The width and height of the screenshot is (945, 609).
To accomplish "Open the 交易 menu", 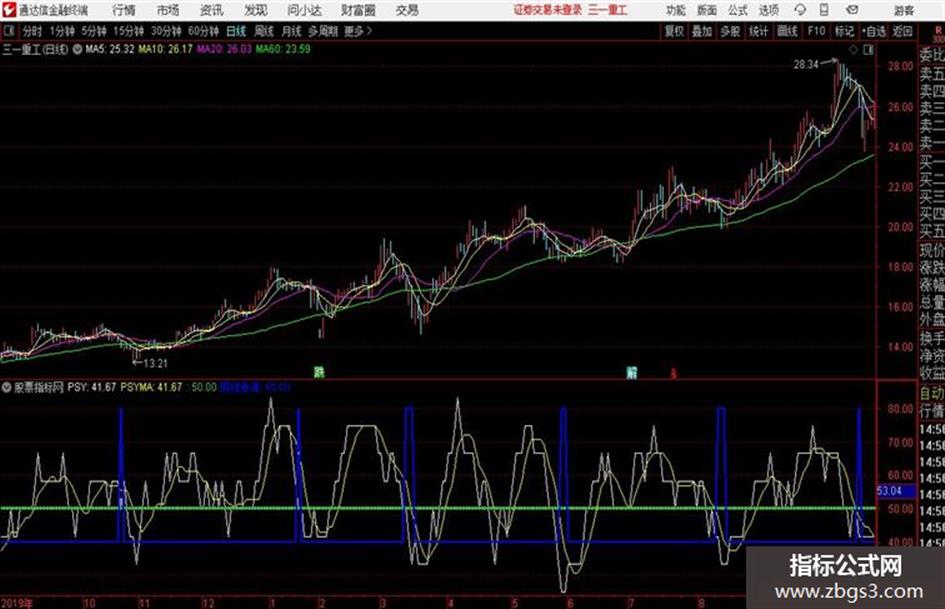I will point(407,10).
